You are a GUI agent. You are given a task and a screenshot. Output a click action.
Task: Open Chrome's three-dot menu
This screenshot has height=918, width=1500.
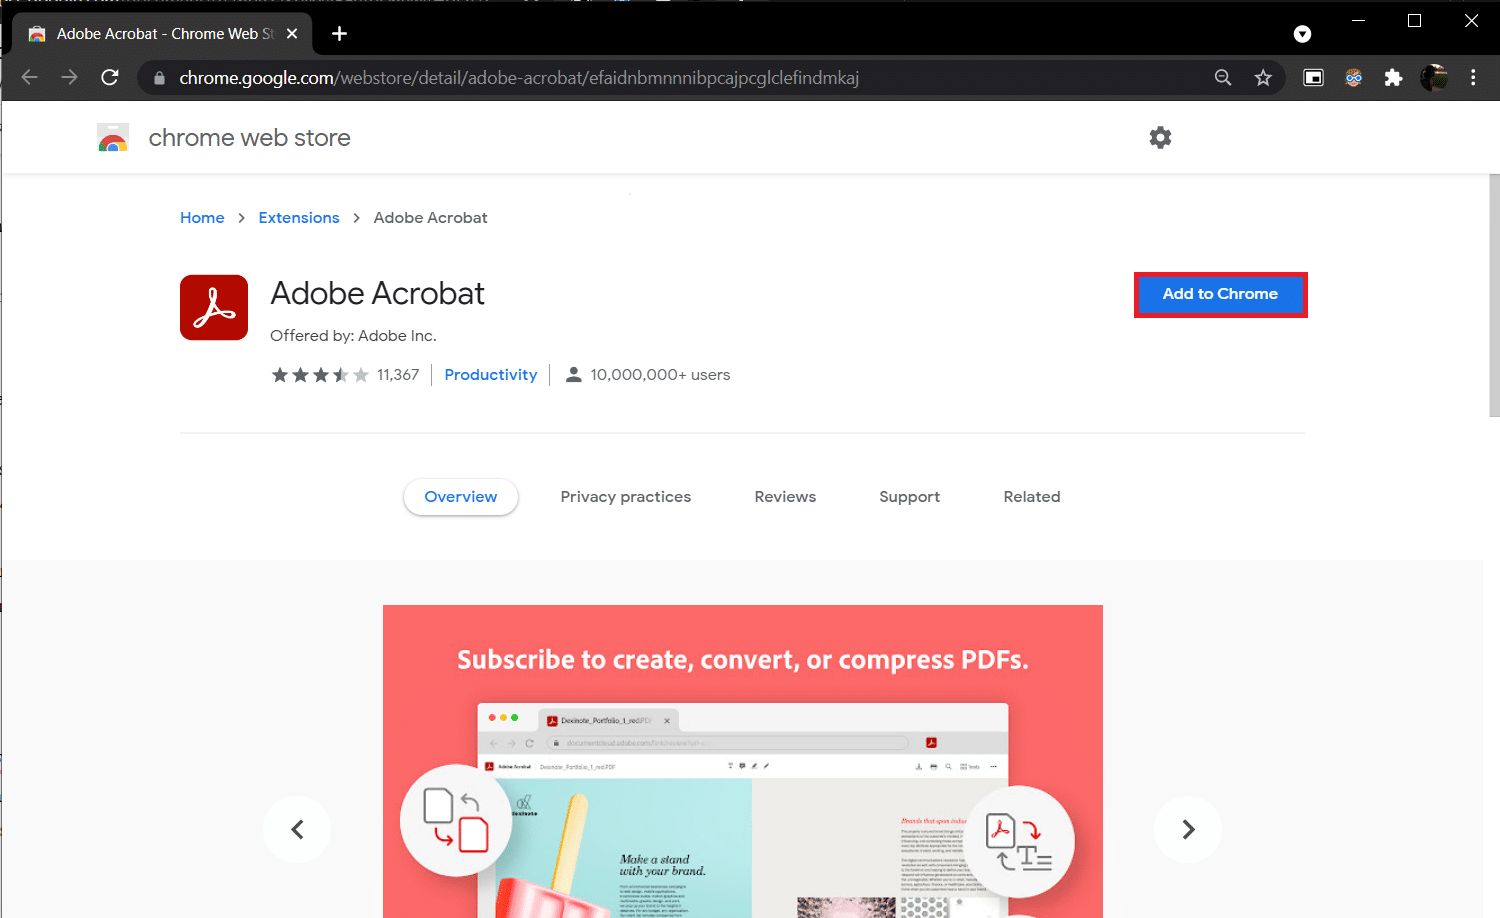(1473, 78)
